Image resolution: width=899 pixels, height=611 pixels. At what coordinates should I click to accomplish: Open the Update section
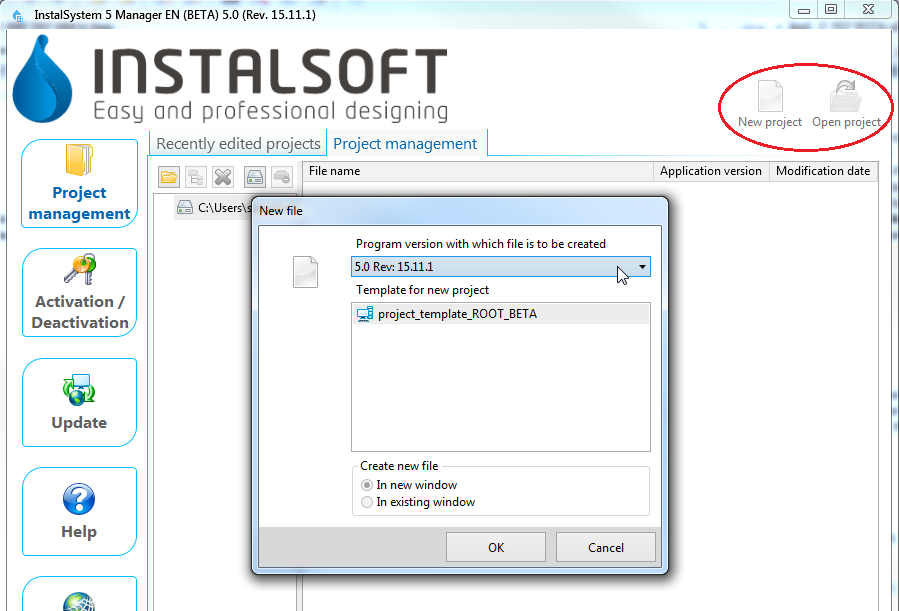pyautogui.click(x=79, y=402)
